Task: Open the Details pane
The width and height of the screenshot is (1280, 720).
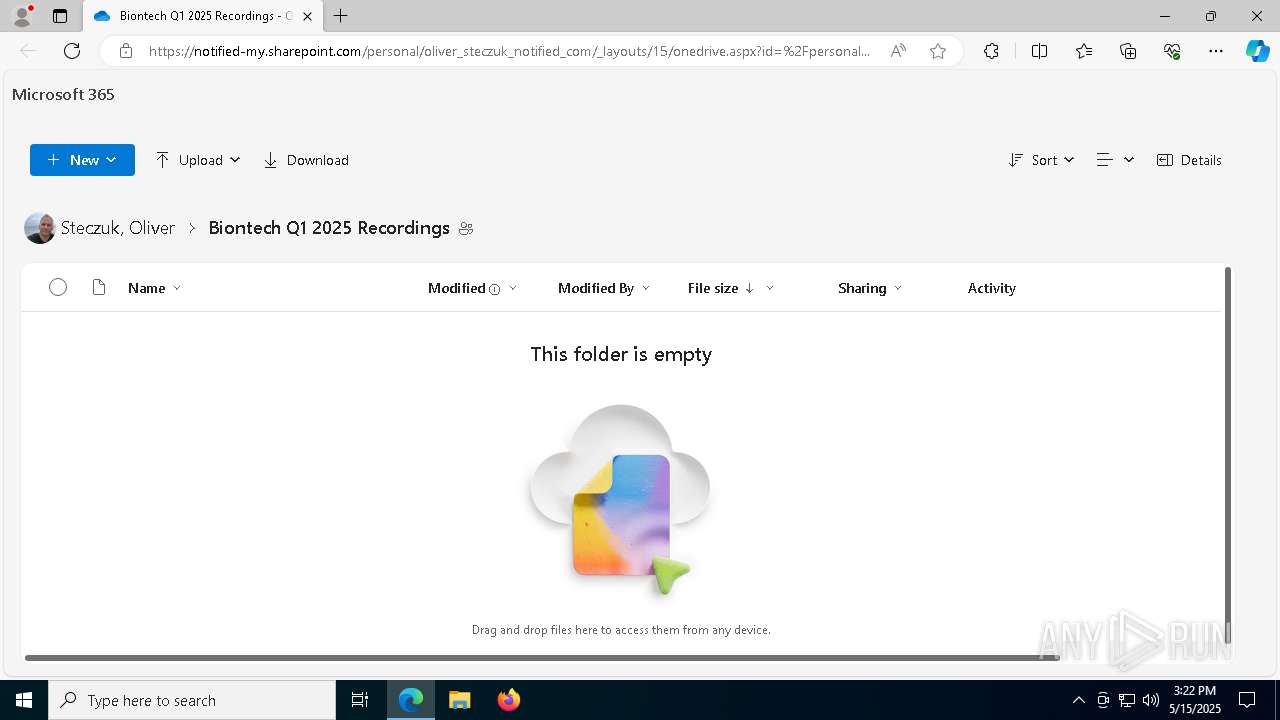Action: [1189, 160]
